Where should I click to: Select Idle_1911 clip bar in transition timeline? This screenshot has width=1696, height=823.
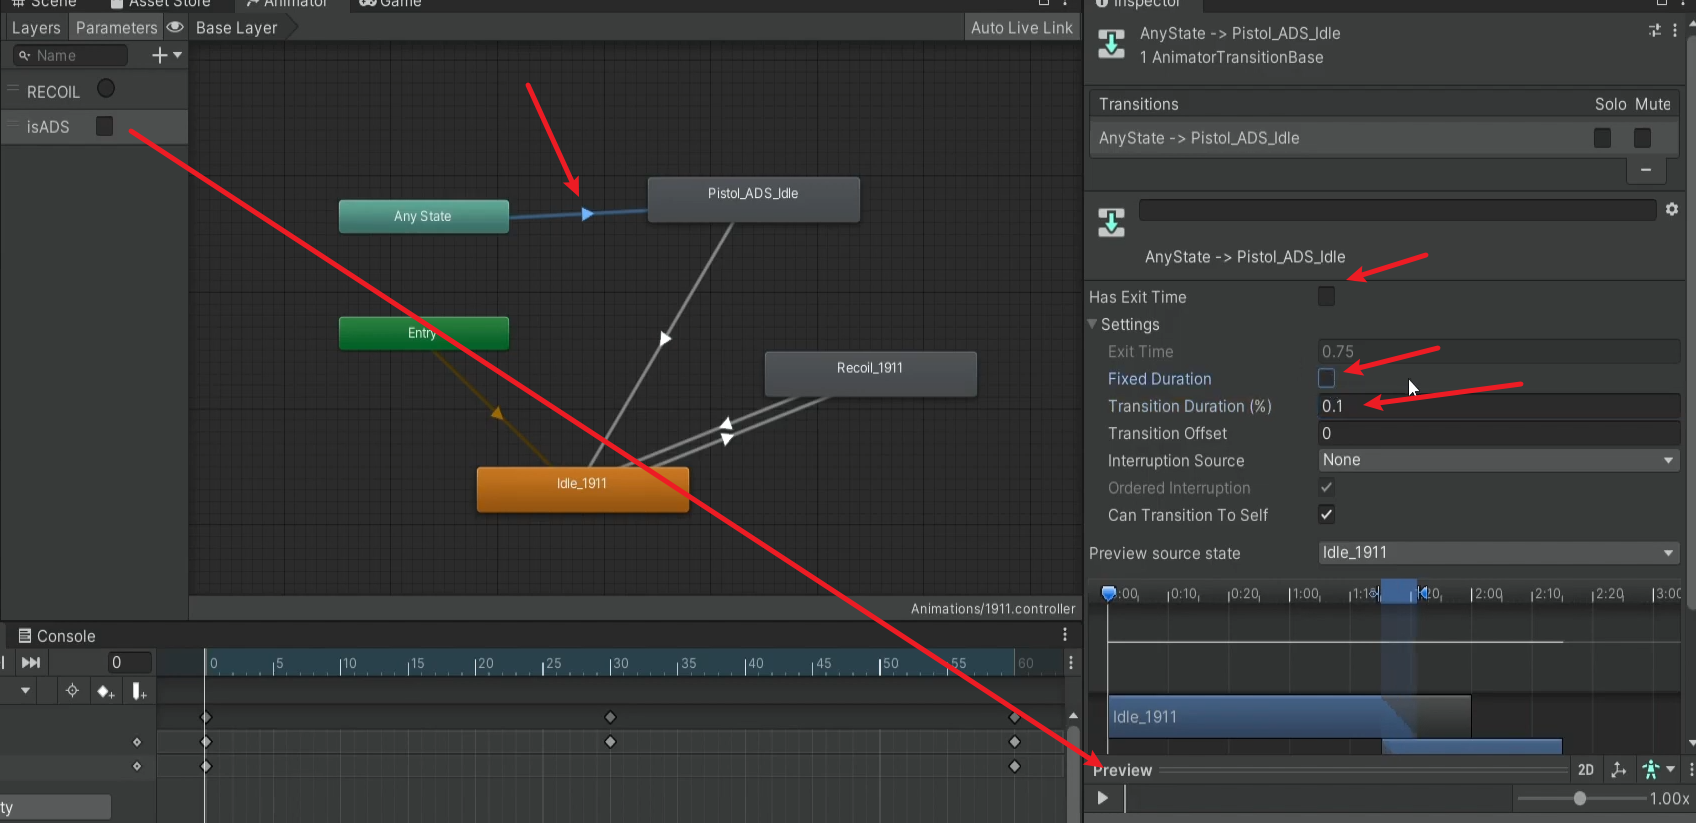pyautogui.click(x=1289, y=717)
